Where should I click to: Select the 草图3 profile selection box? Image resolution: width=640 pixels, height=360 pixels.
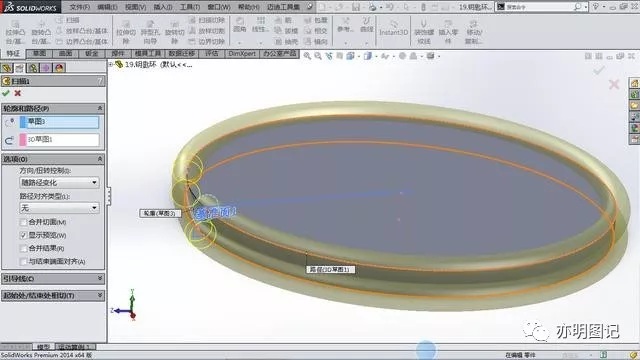(x=59, y=122)
